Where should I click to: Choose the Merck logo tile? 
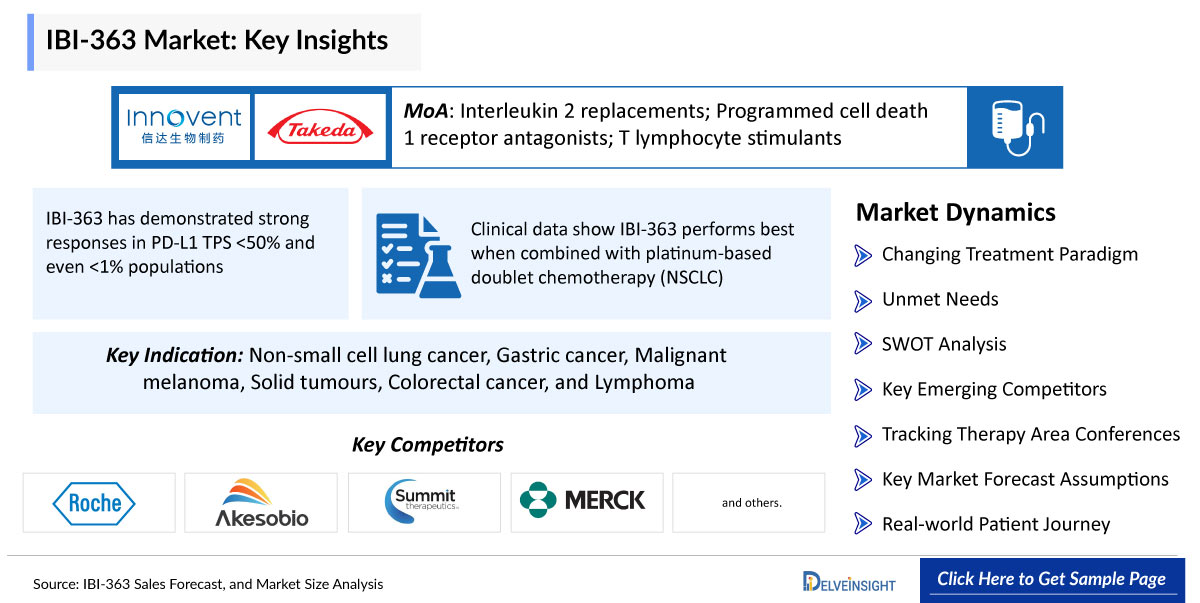click(587, 503)
